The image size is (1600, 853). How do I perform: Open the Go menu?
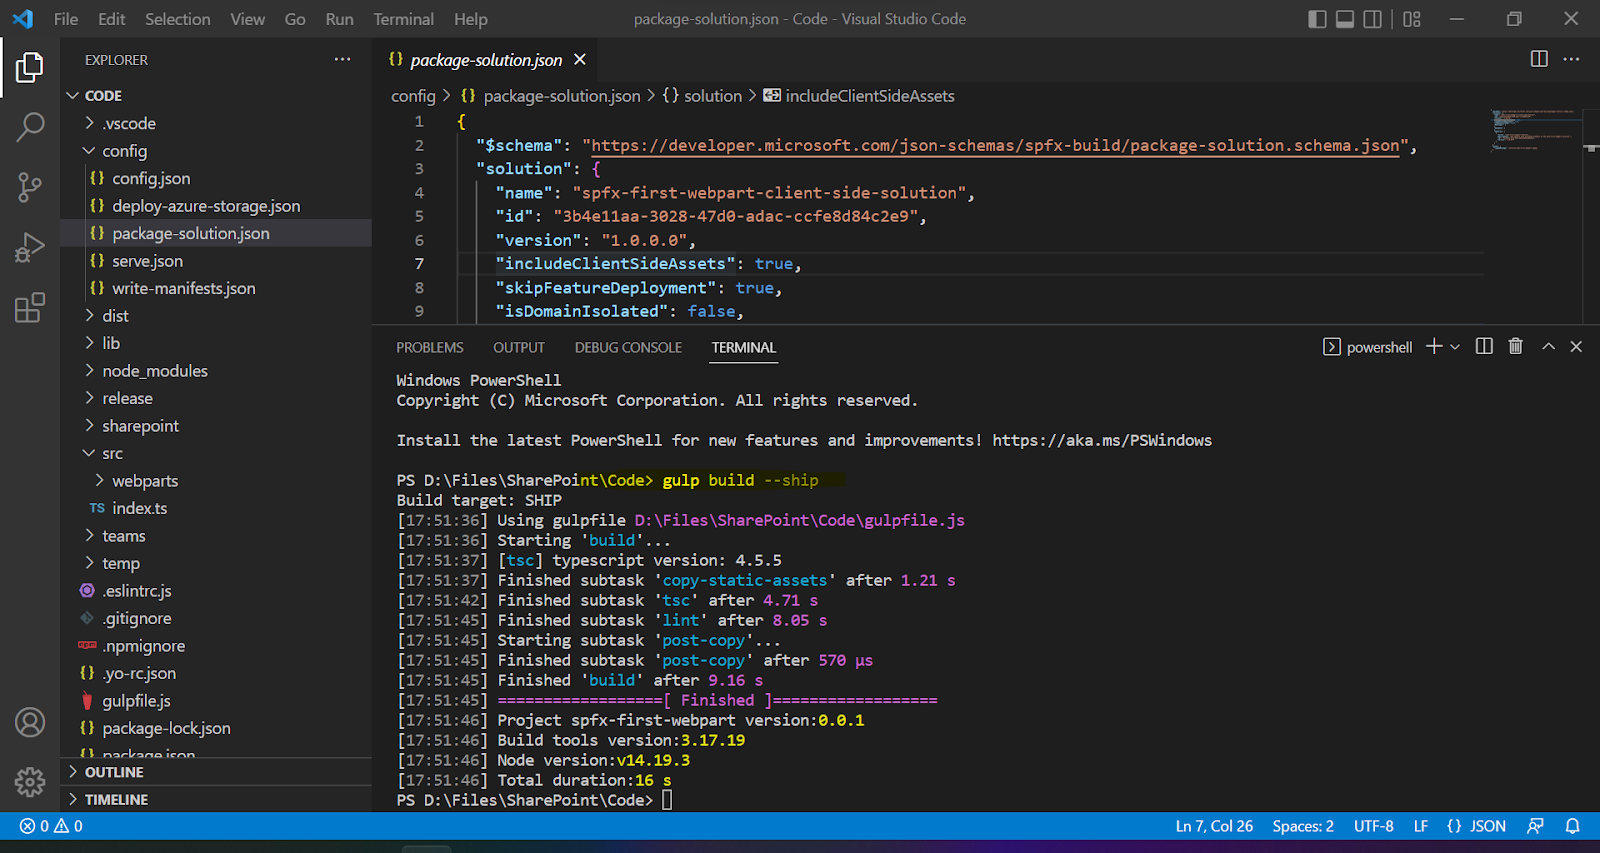click(295, 19)
